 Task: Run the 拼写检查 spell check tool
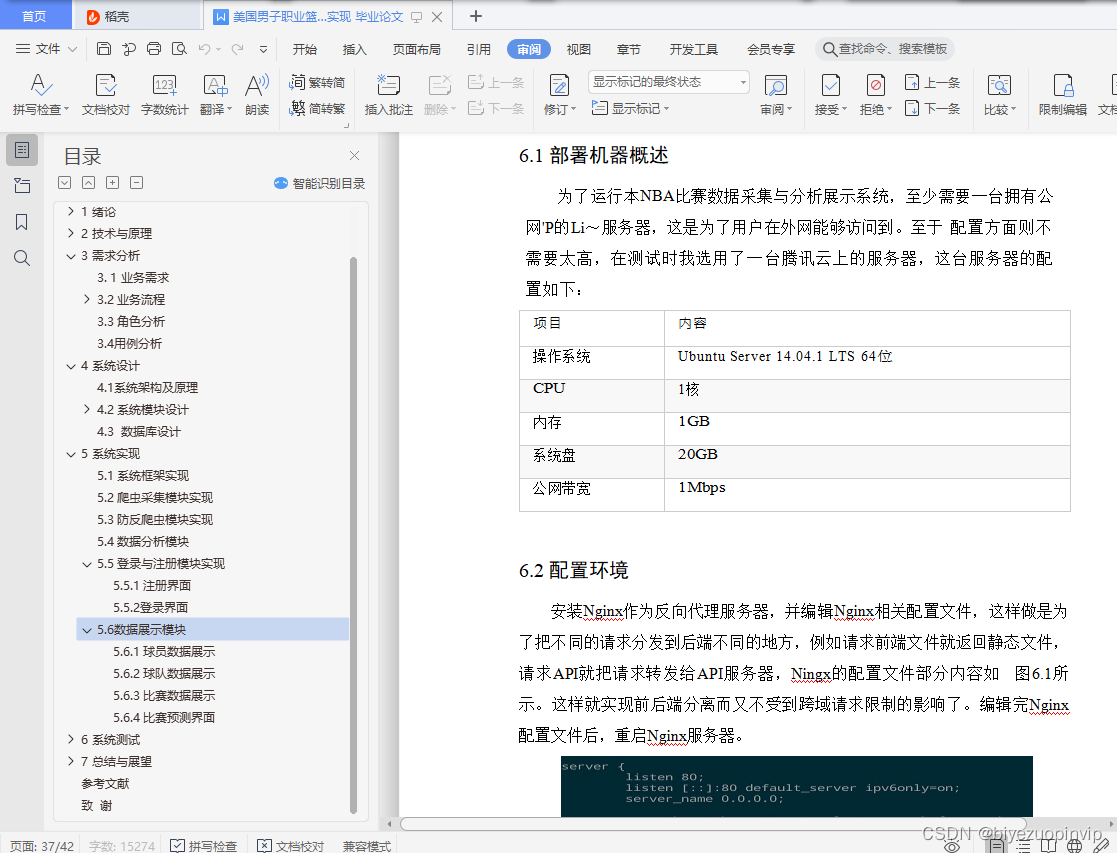click(x=41, y=95)
